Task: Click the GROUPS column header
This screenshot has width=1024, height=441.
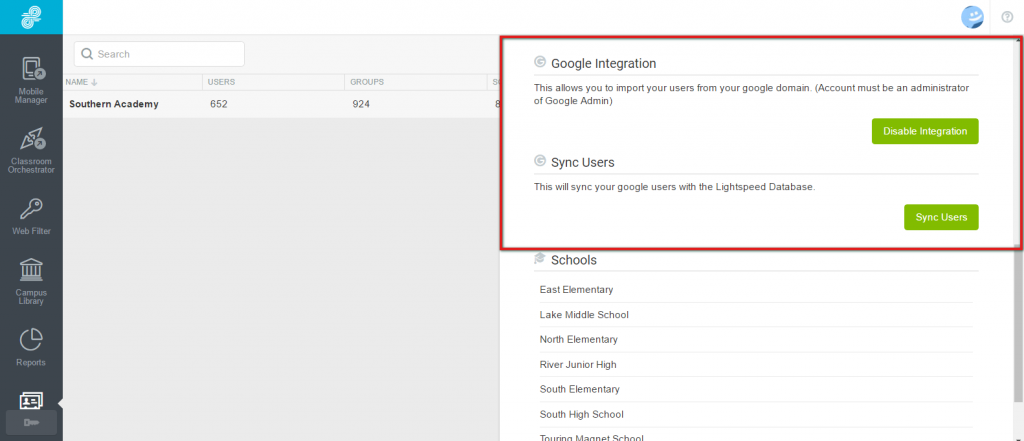Action: (x=367, y=82)
